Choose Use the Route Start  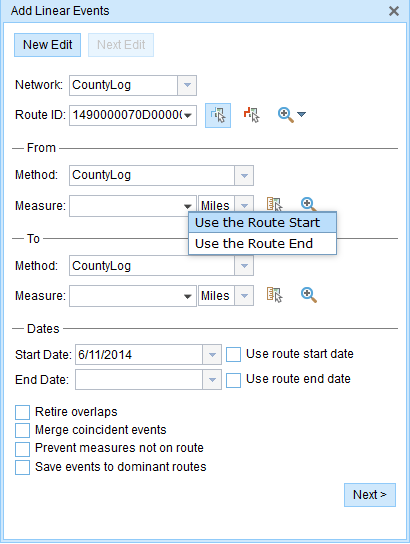263,222
